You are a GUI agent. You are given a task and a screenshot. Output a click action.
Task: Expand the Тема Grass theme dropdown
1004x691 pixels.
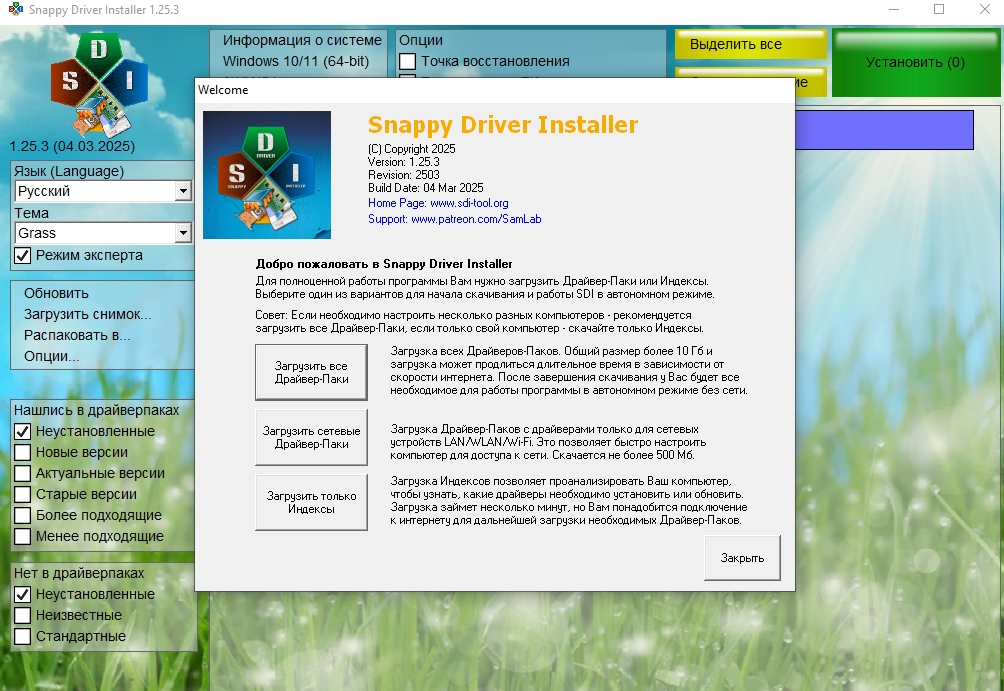(x=182, y=233)
